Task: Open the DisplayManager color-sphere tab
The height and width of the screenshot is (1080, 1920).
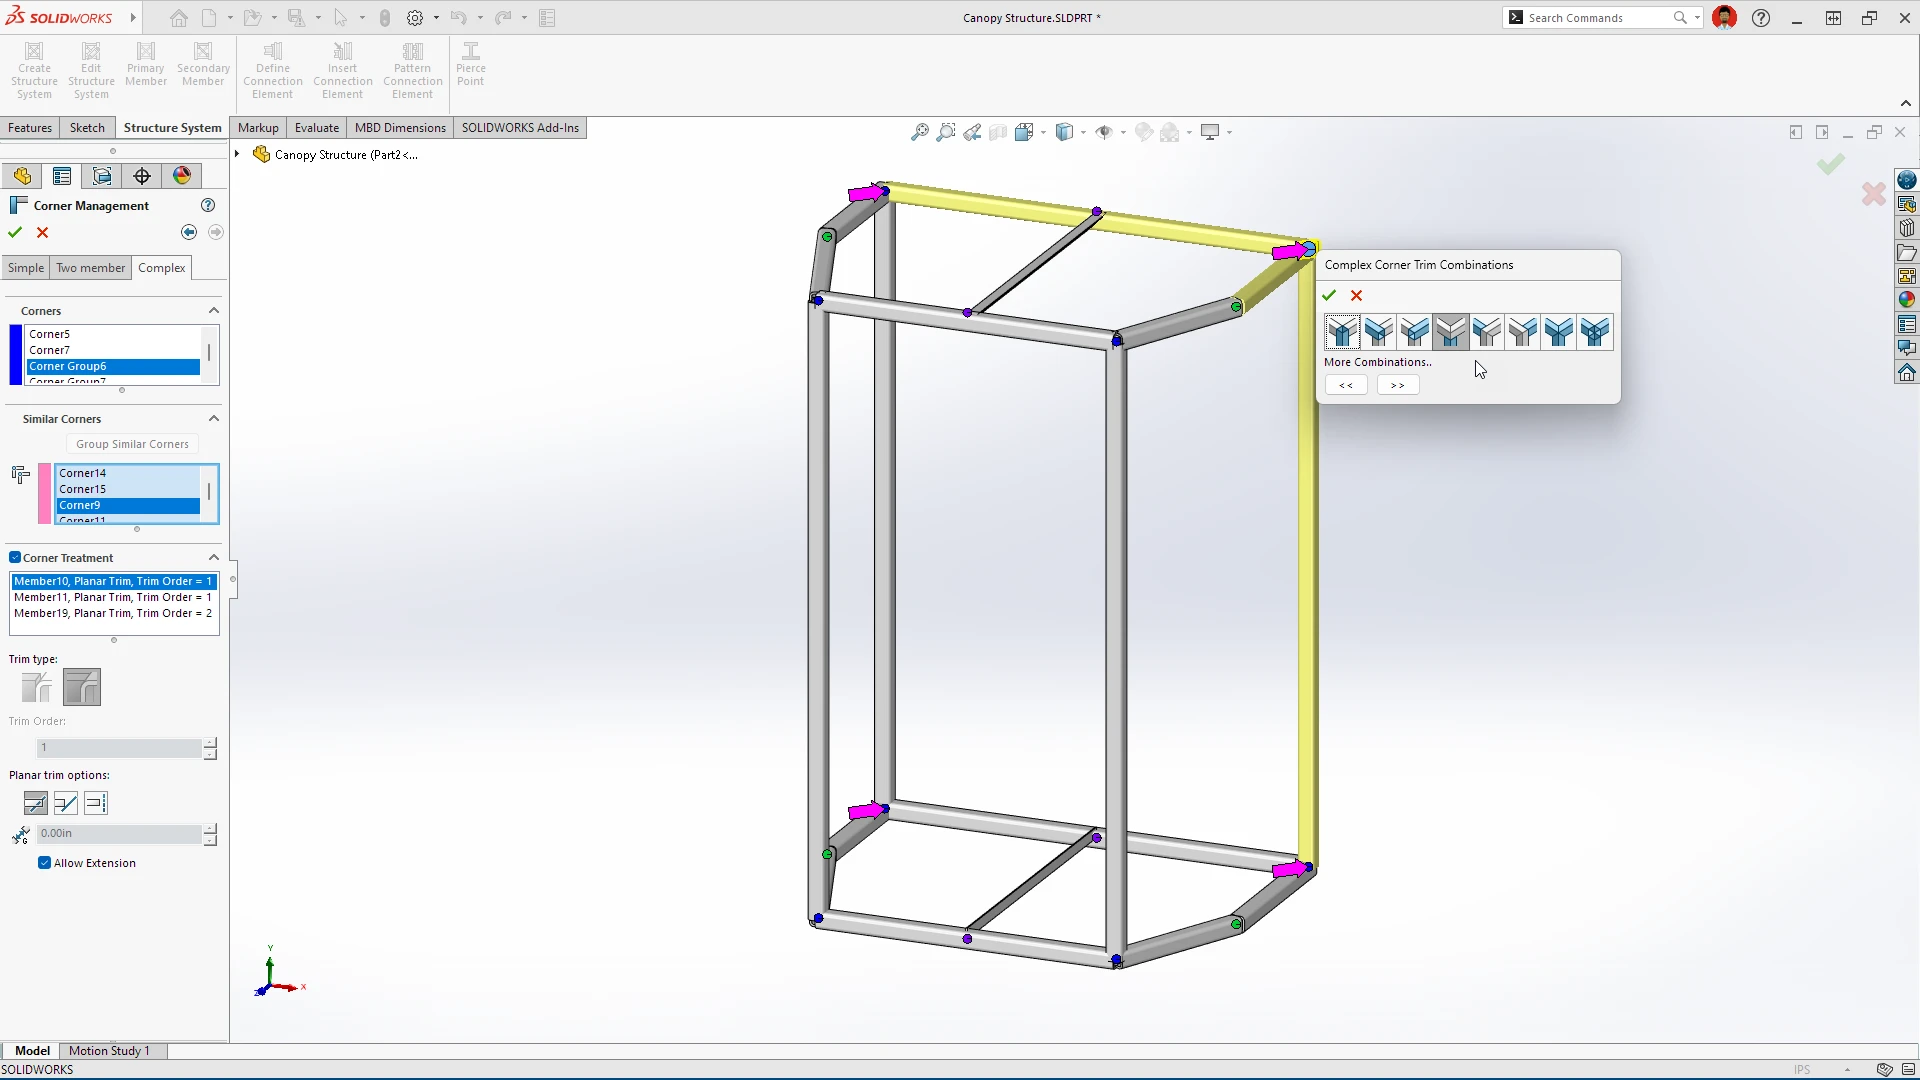Action: (x=182, y=176)
